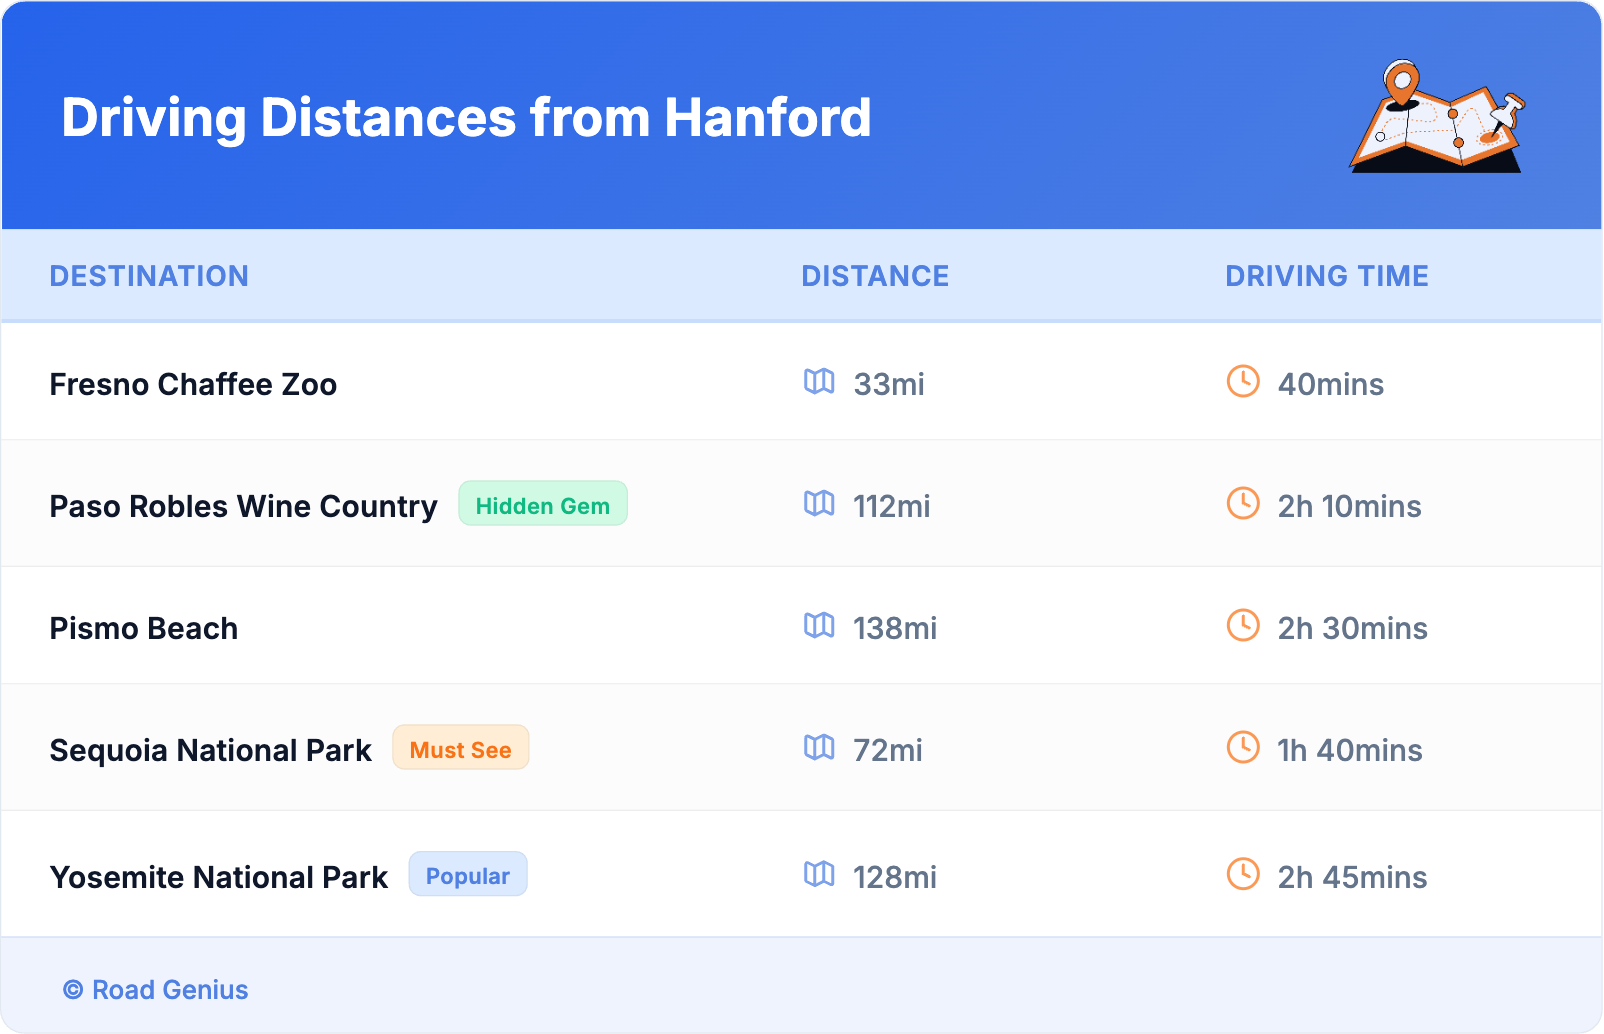Click the clock icon next to 2h 45mins

[1243, 875]
